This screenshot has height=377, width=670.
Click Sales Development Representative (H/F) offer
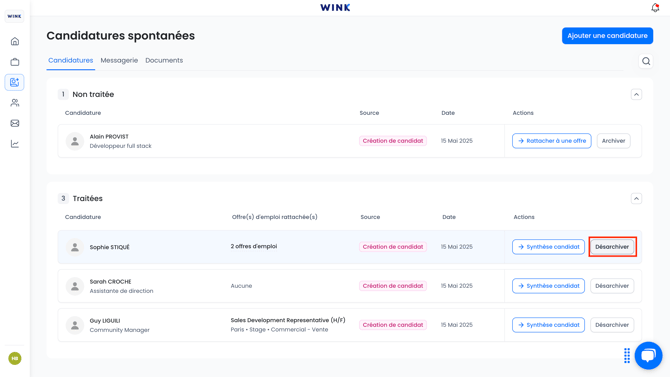tap(288, 320)
